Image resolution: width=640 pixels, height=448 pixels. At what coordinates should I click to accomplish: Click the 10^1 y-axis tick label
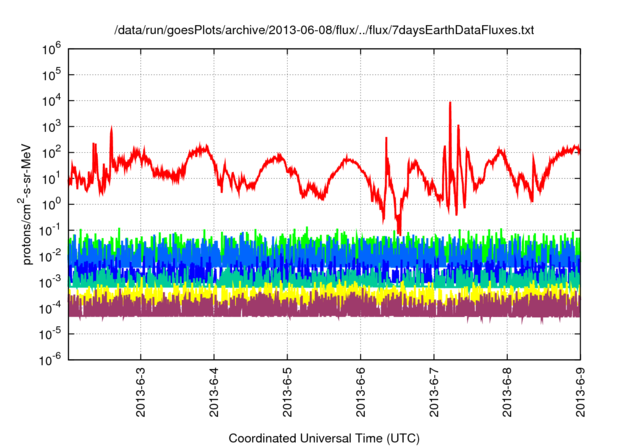pyautogui.click(x=51, y=178)
